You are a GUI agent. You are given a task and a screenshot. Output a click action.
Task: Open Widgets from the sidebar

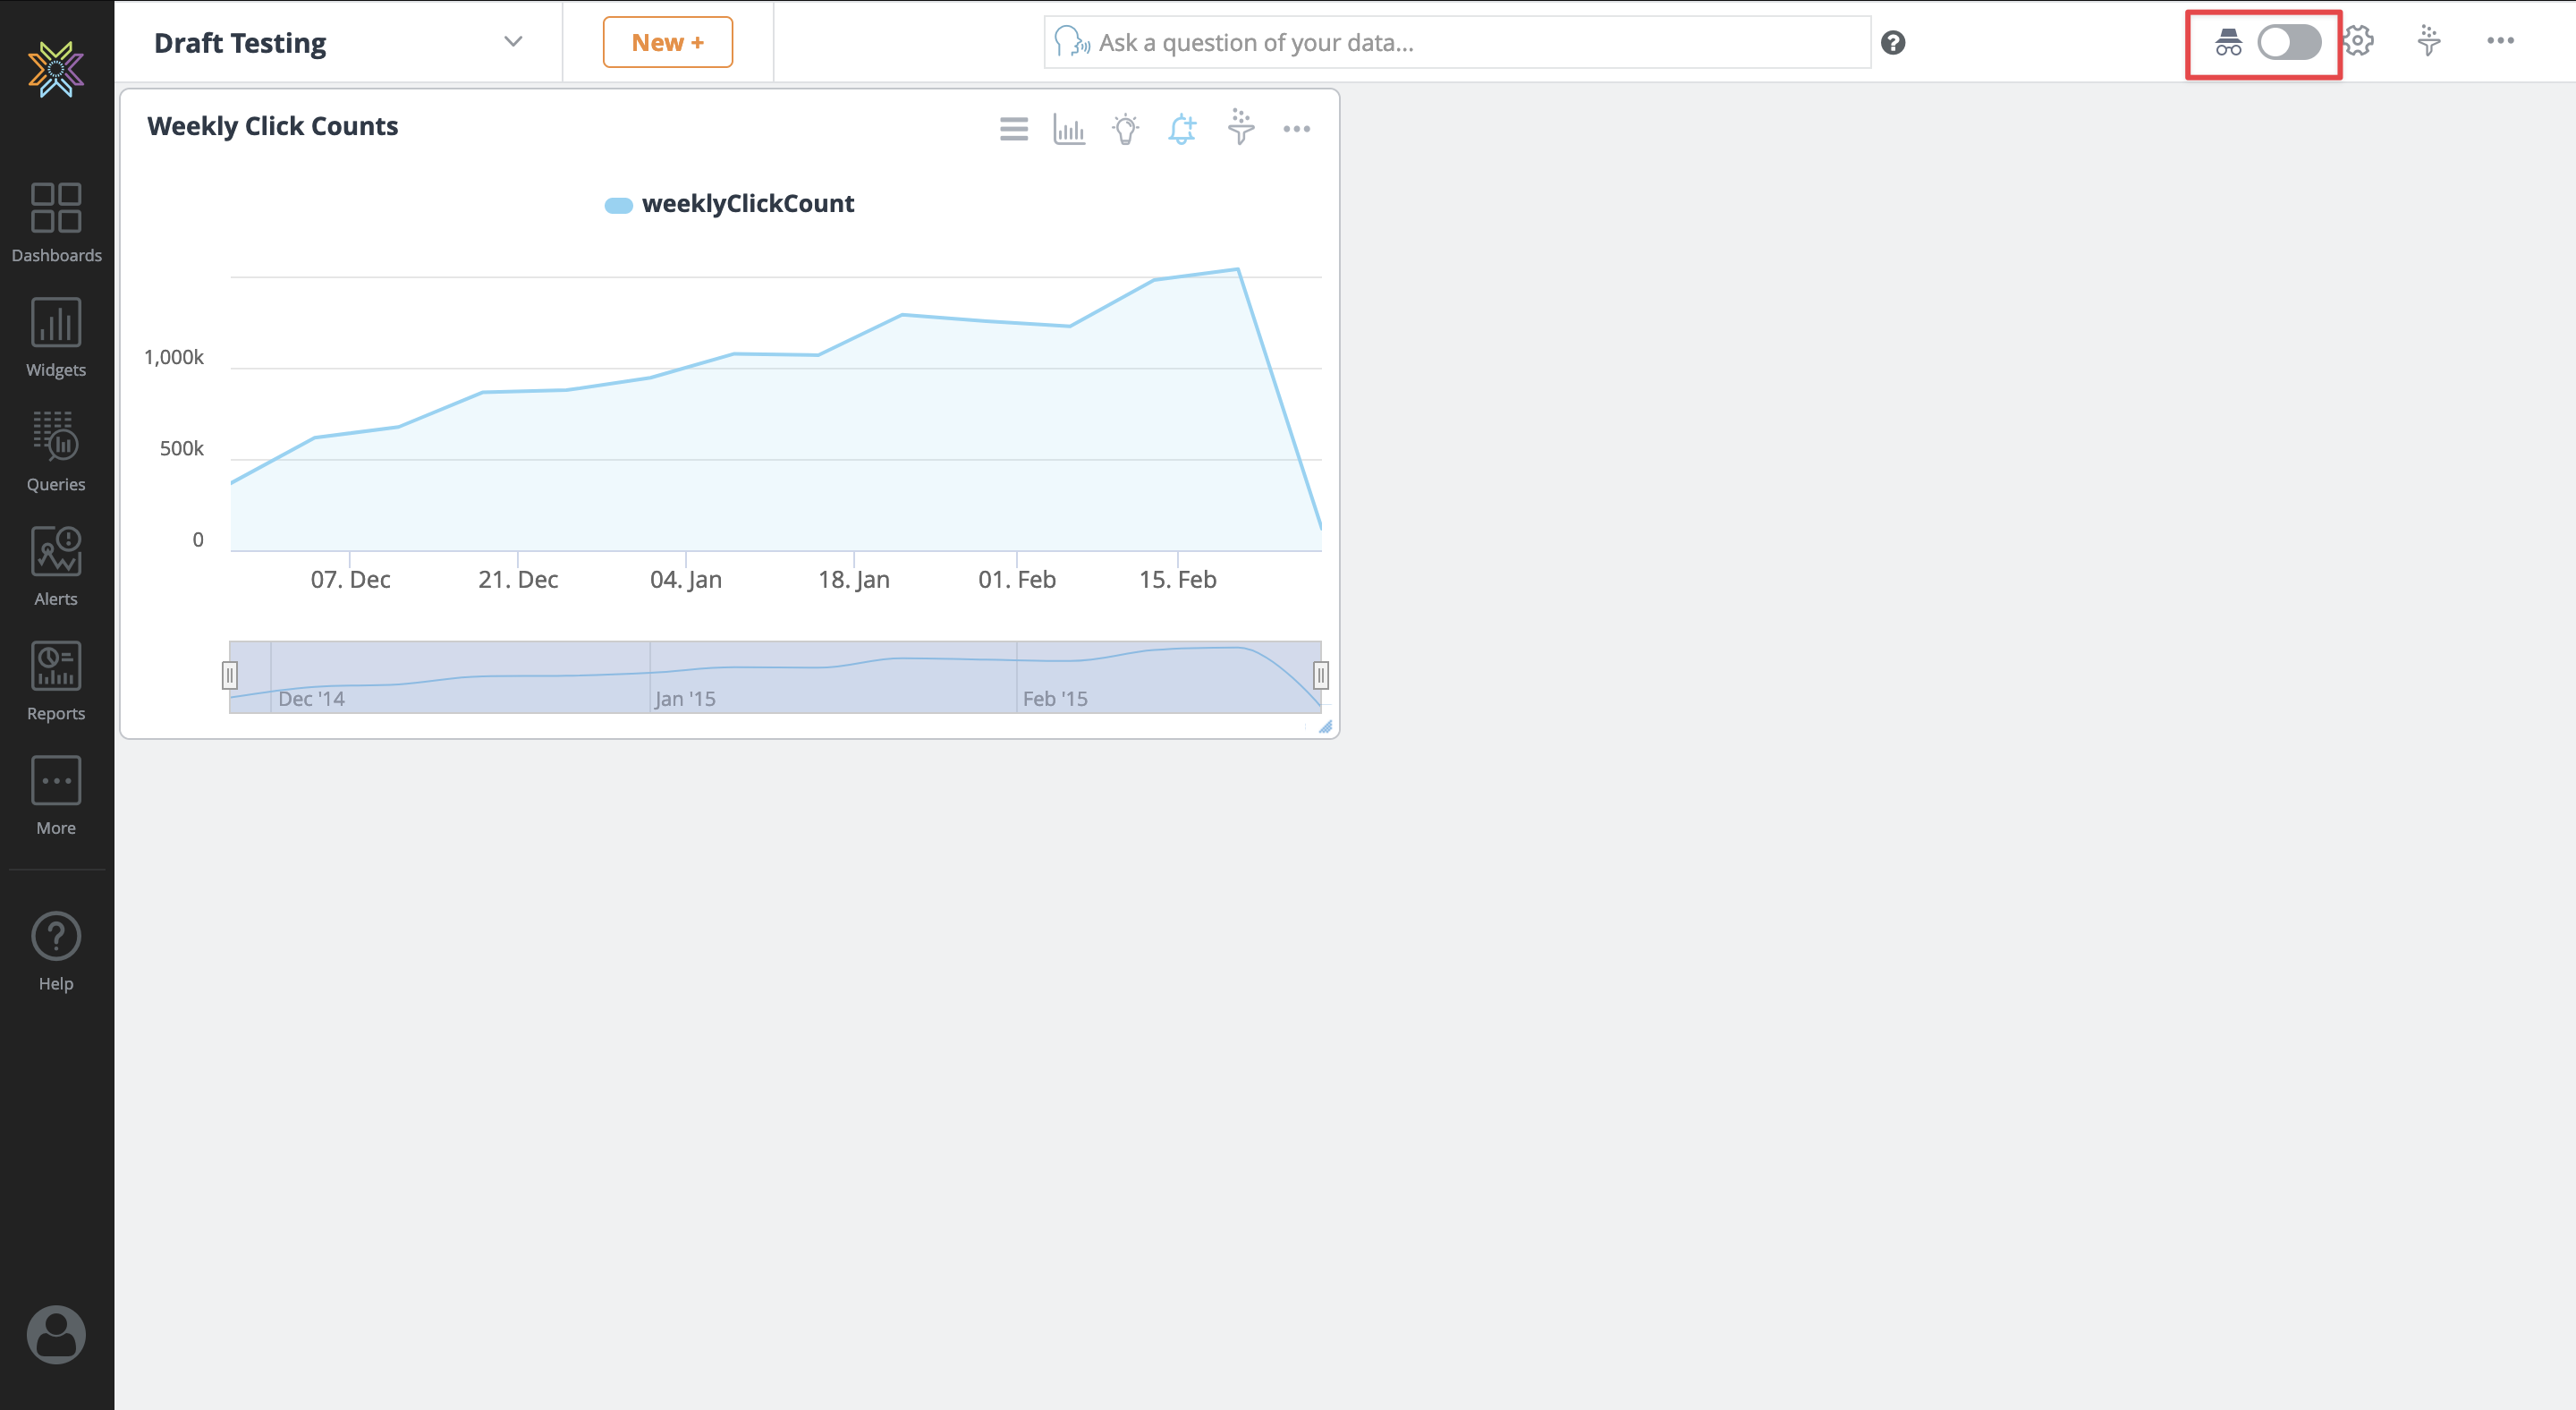56,337
